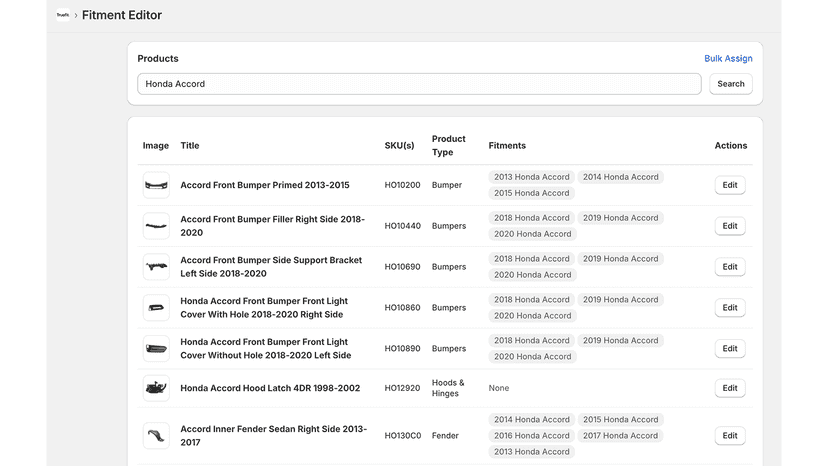
Task: Click 2016 Honda Accord tag in Fender row
Action: (x=532, y=436)
